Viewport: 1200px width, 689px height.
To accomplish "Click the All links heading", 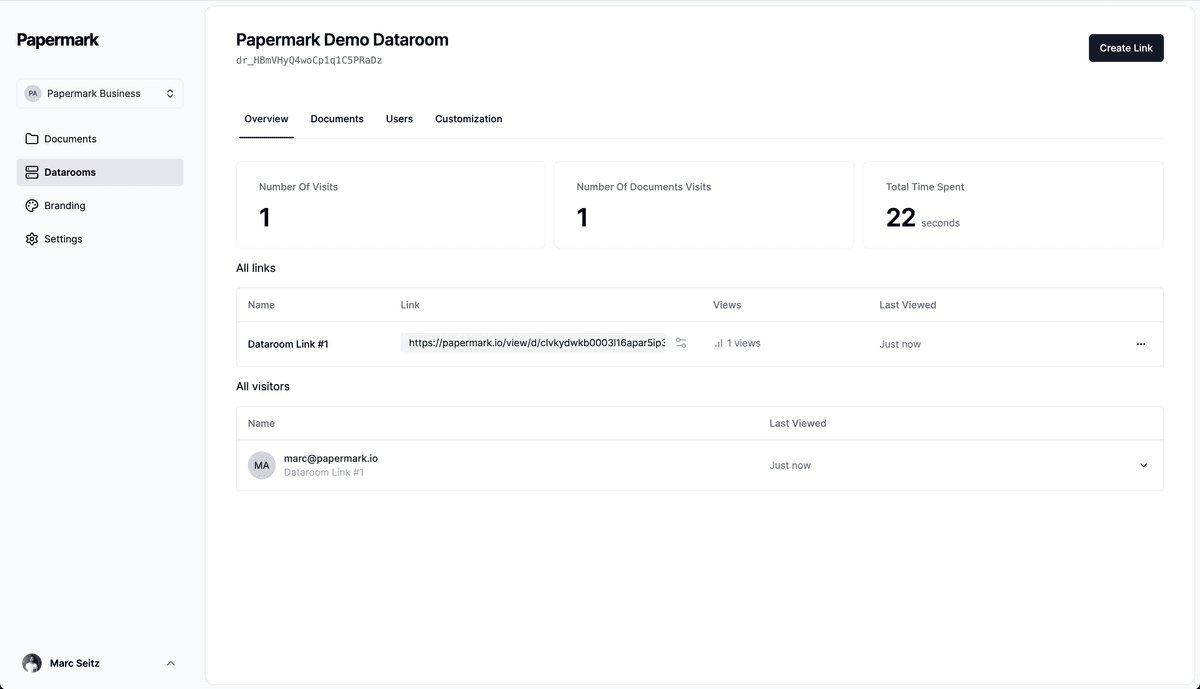I will pyautogui.click(x=256, y=268).
